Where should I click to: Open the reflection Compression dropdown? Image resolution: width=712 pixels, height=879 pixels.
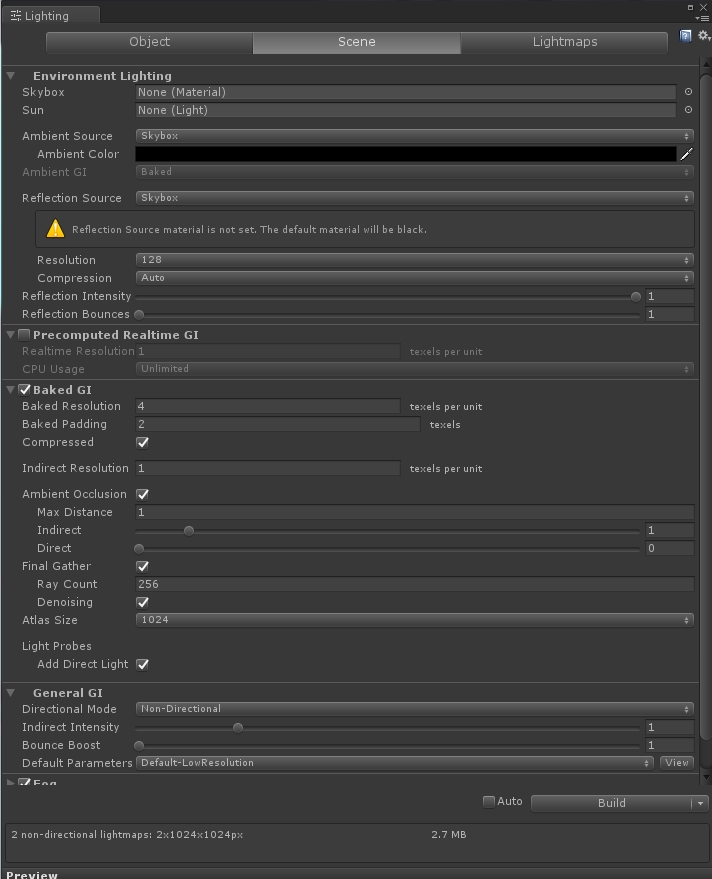414,277
